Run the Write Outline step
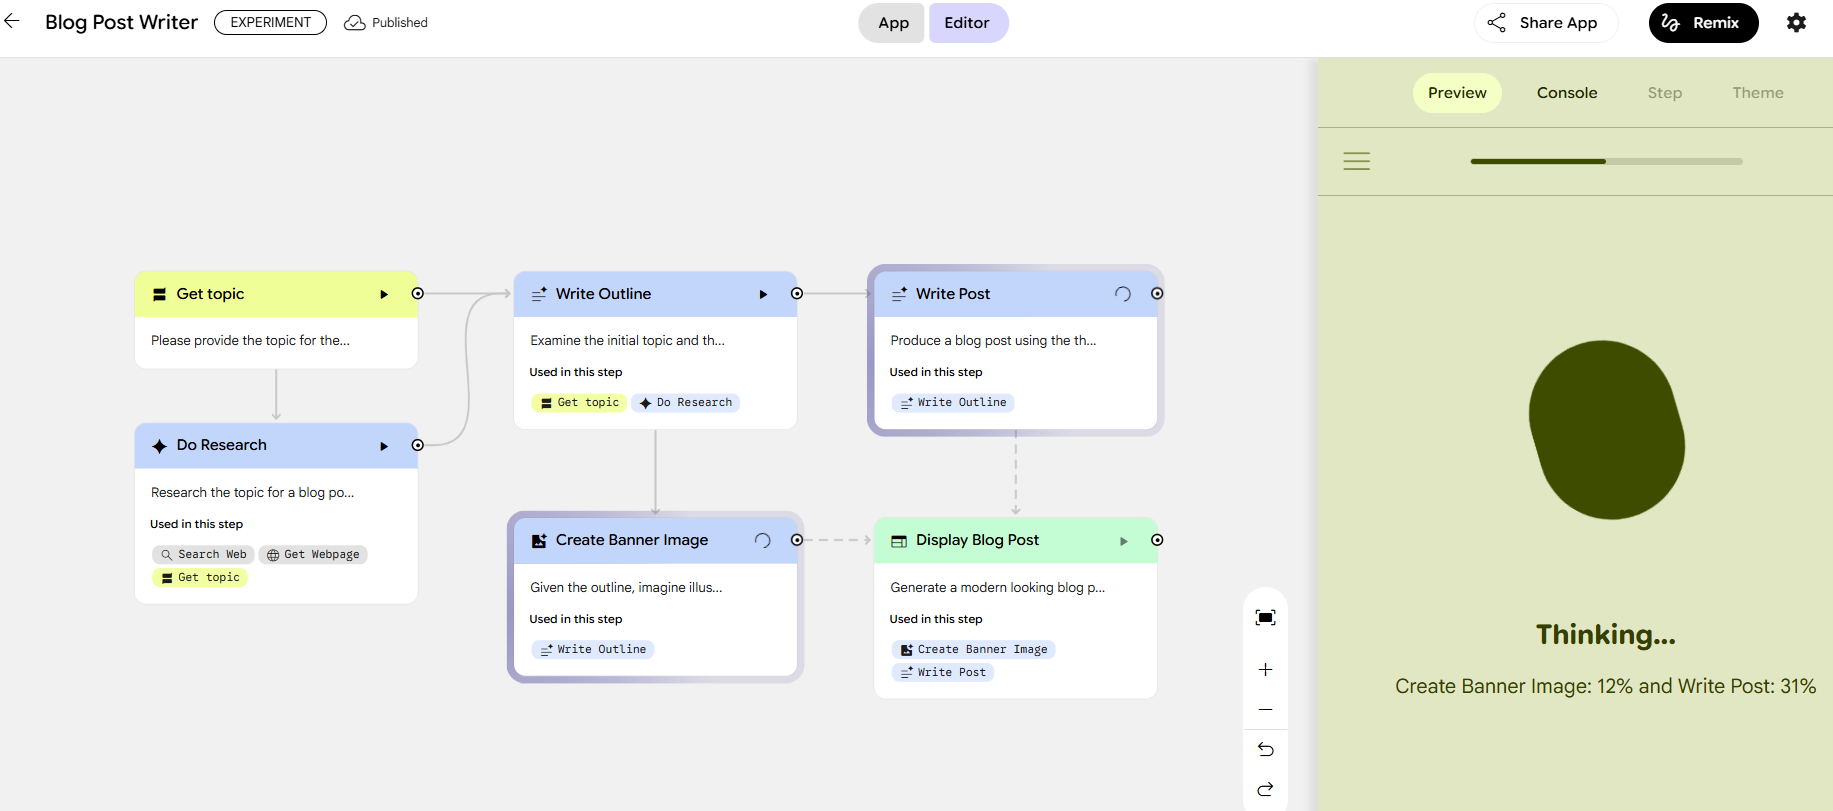The height and width of the screenshot is (811, 1833). pyautogui.click(x=763, y=294)
